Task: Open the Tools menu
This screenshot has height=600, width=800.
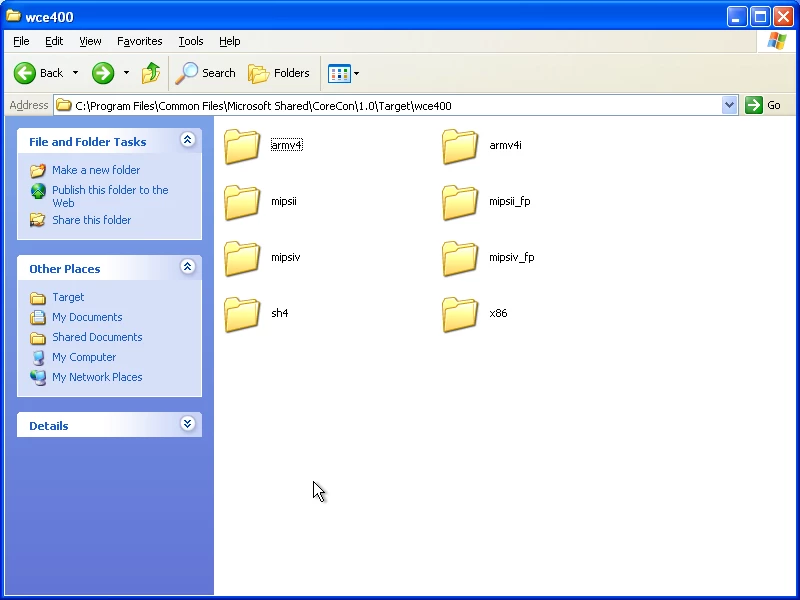Action: [x=190, y=41]
